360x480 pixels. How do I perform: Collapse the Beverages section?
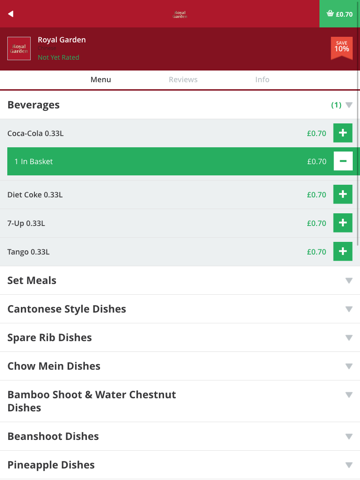pyautogui.click(x=180, y=105)
